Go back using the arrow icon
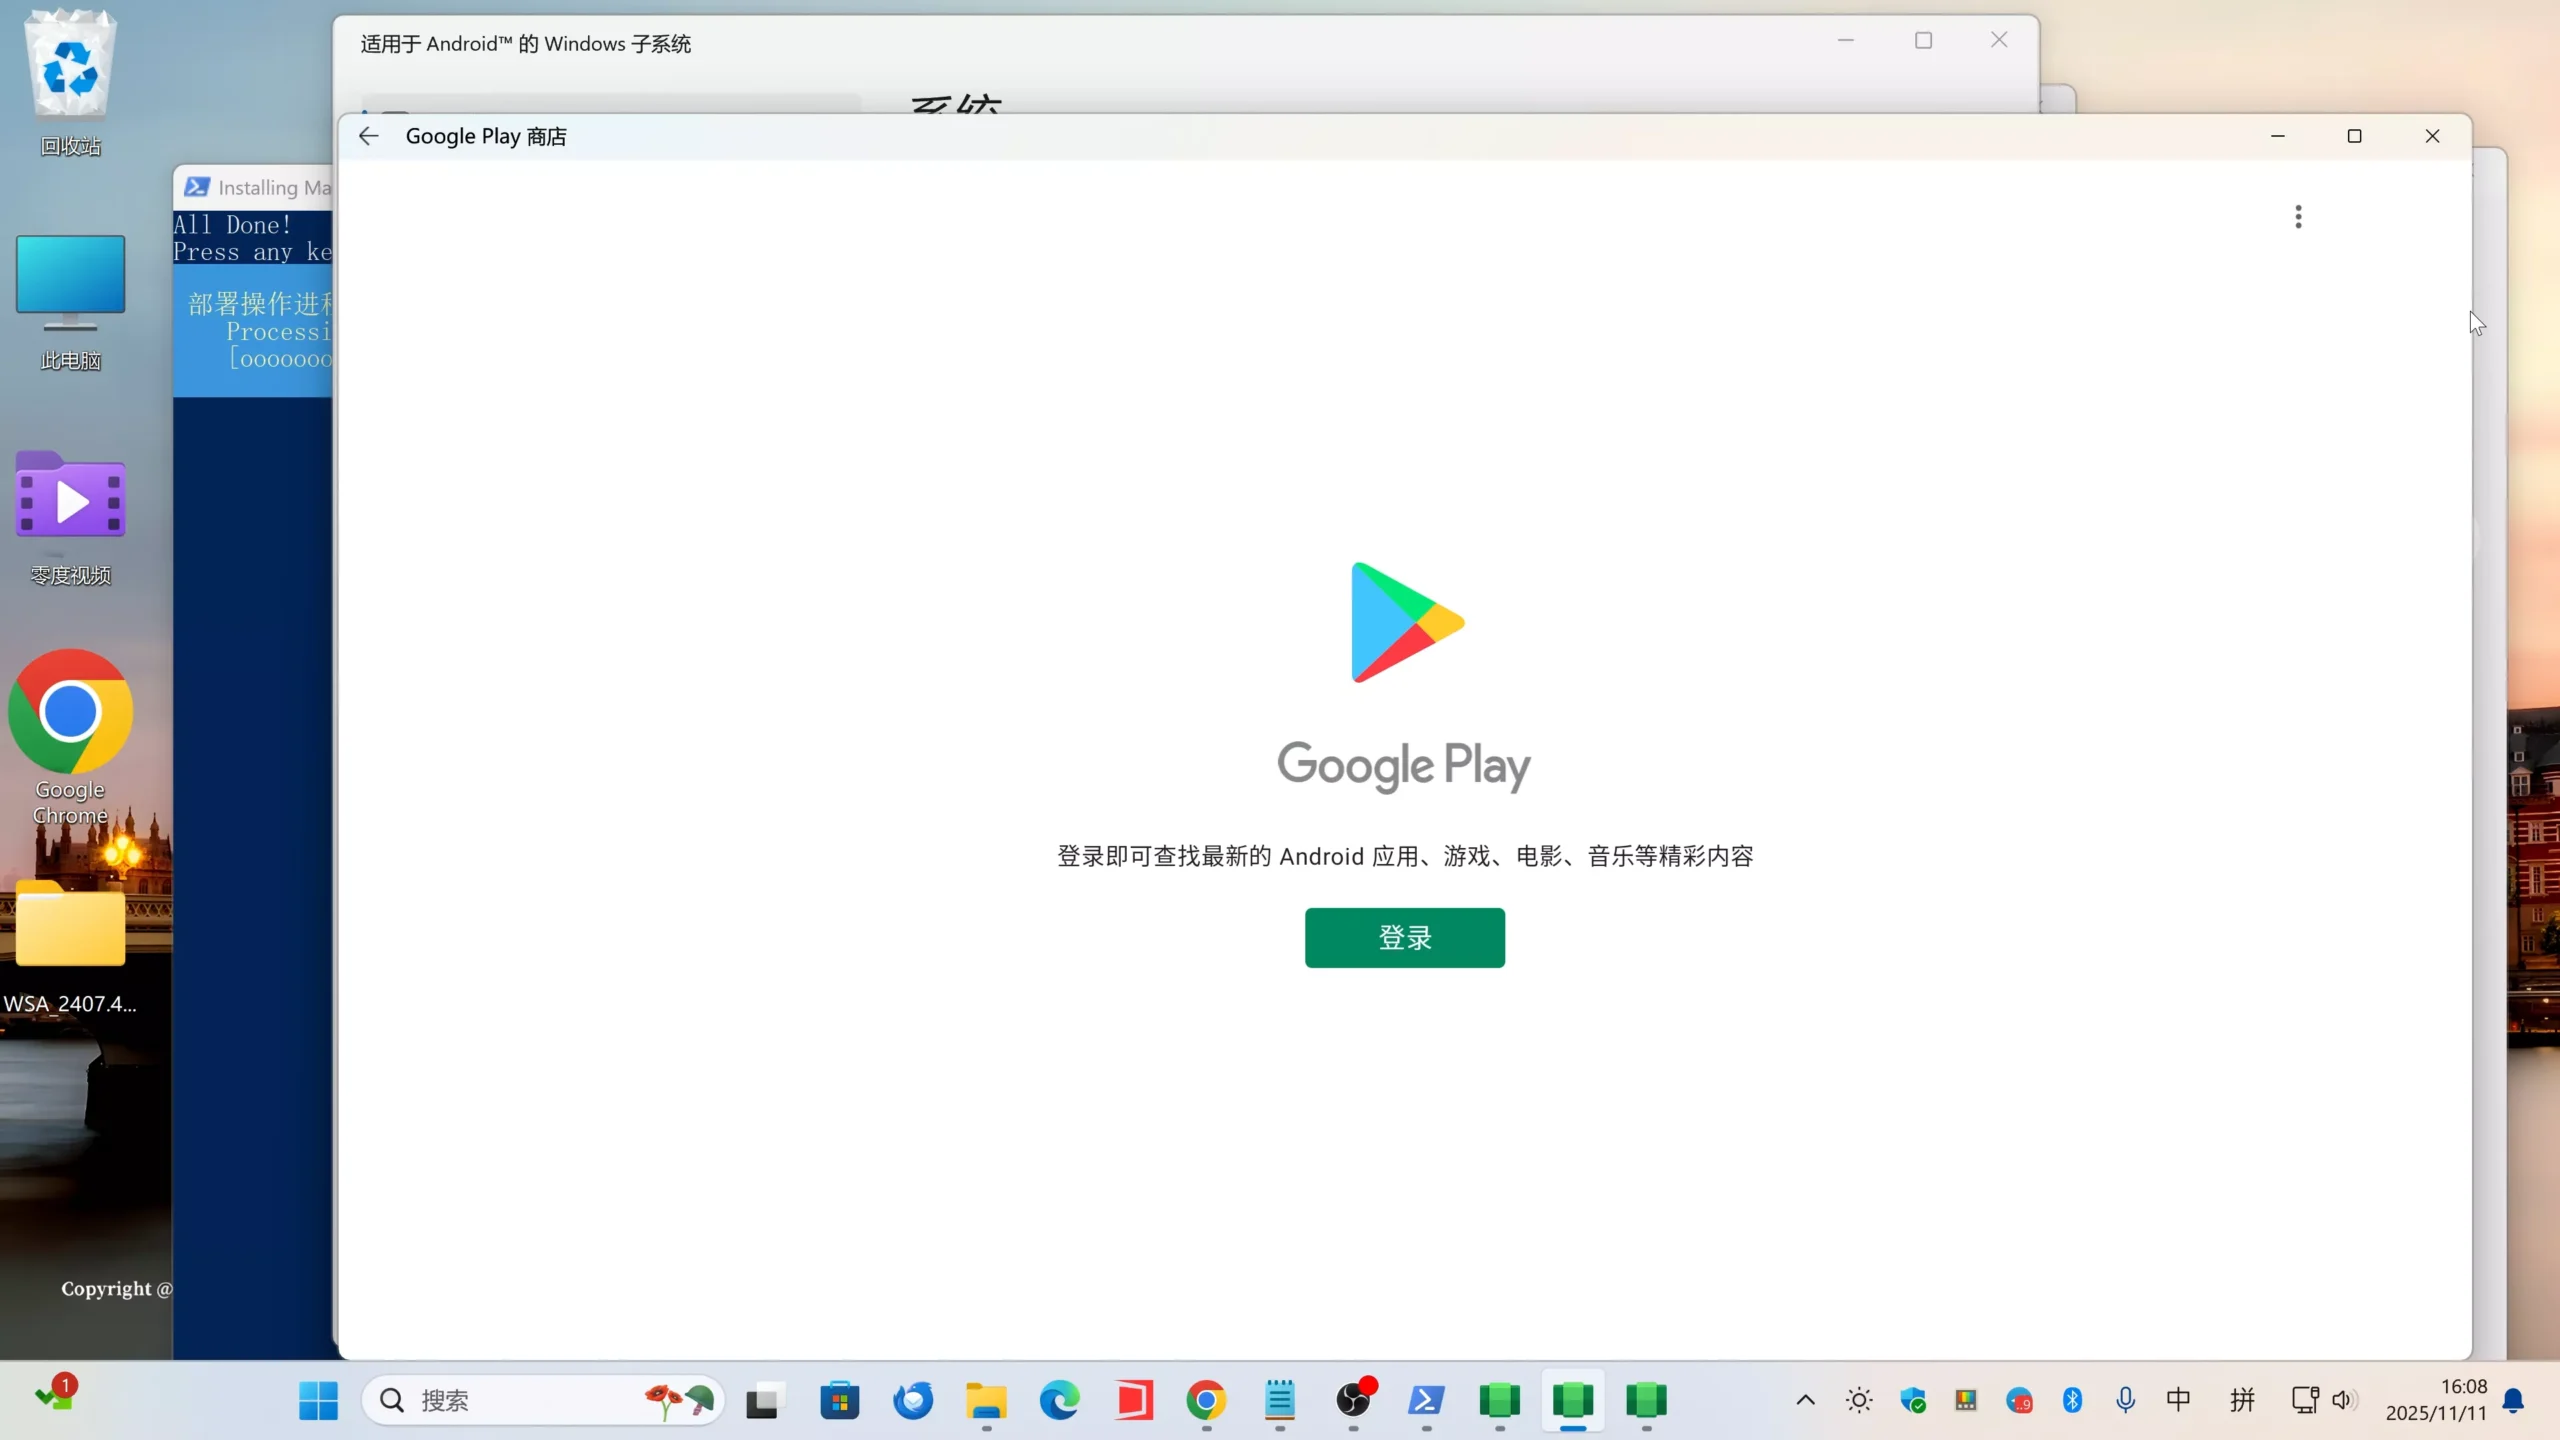The width and height of the screenshot is (2560, 1440). [369, 136]
